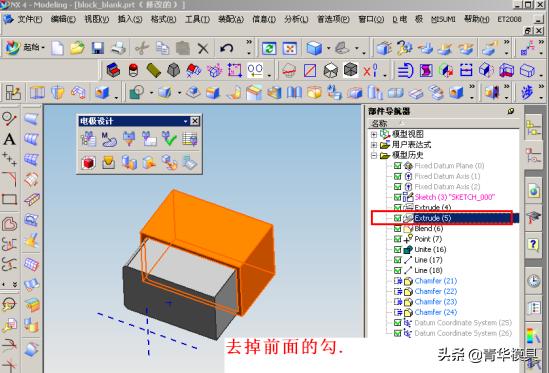
Task: Select the Text A tool in left toolbar
Action: 9,139
